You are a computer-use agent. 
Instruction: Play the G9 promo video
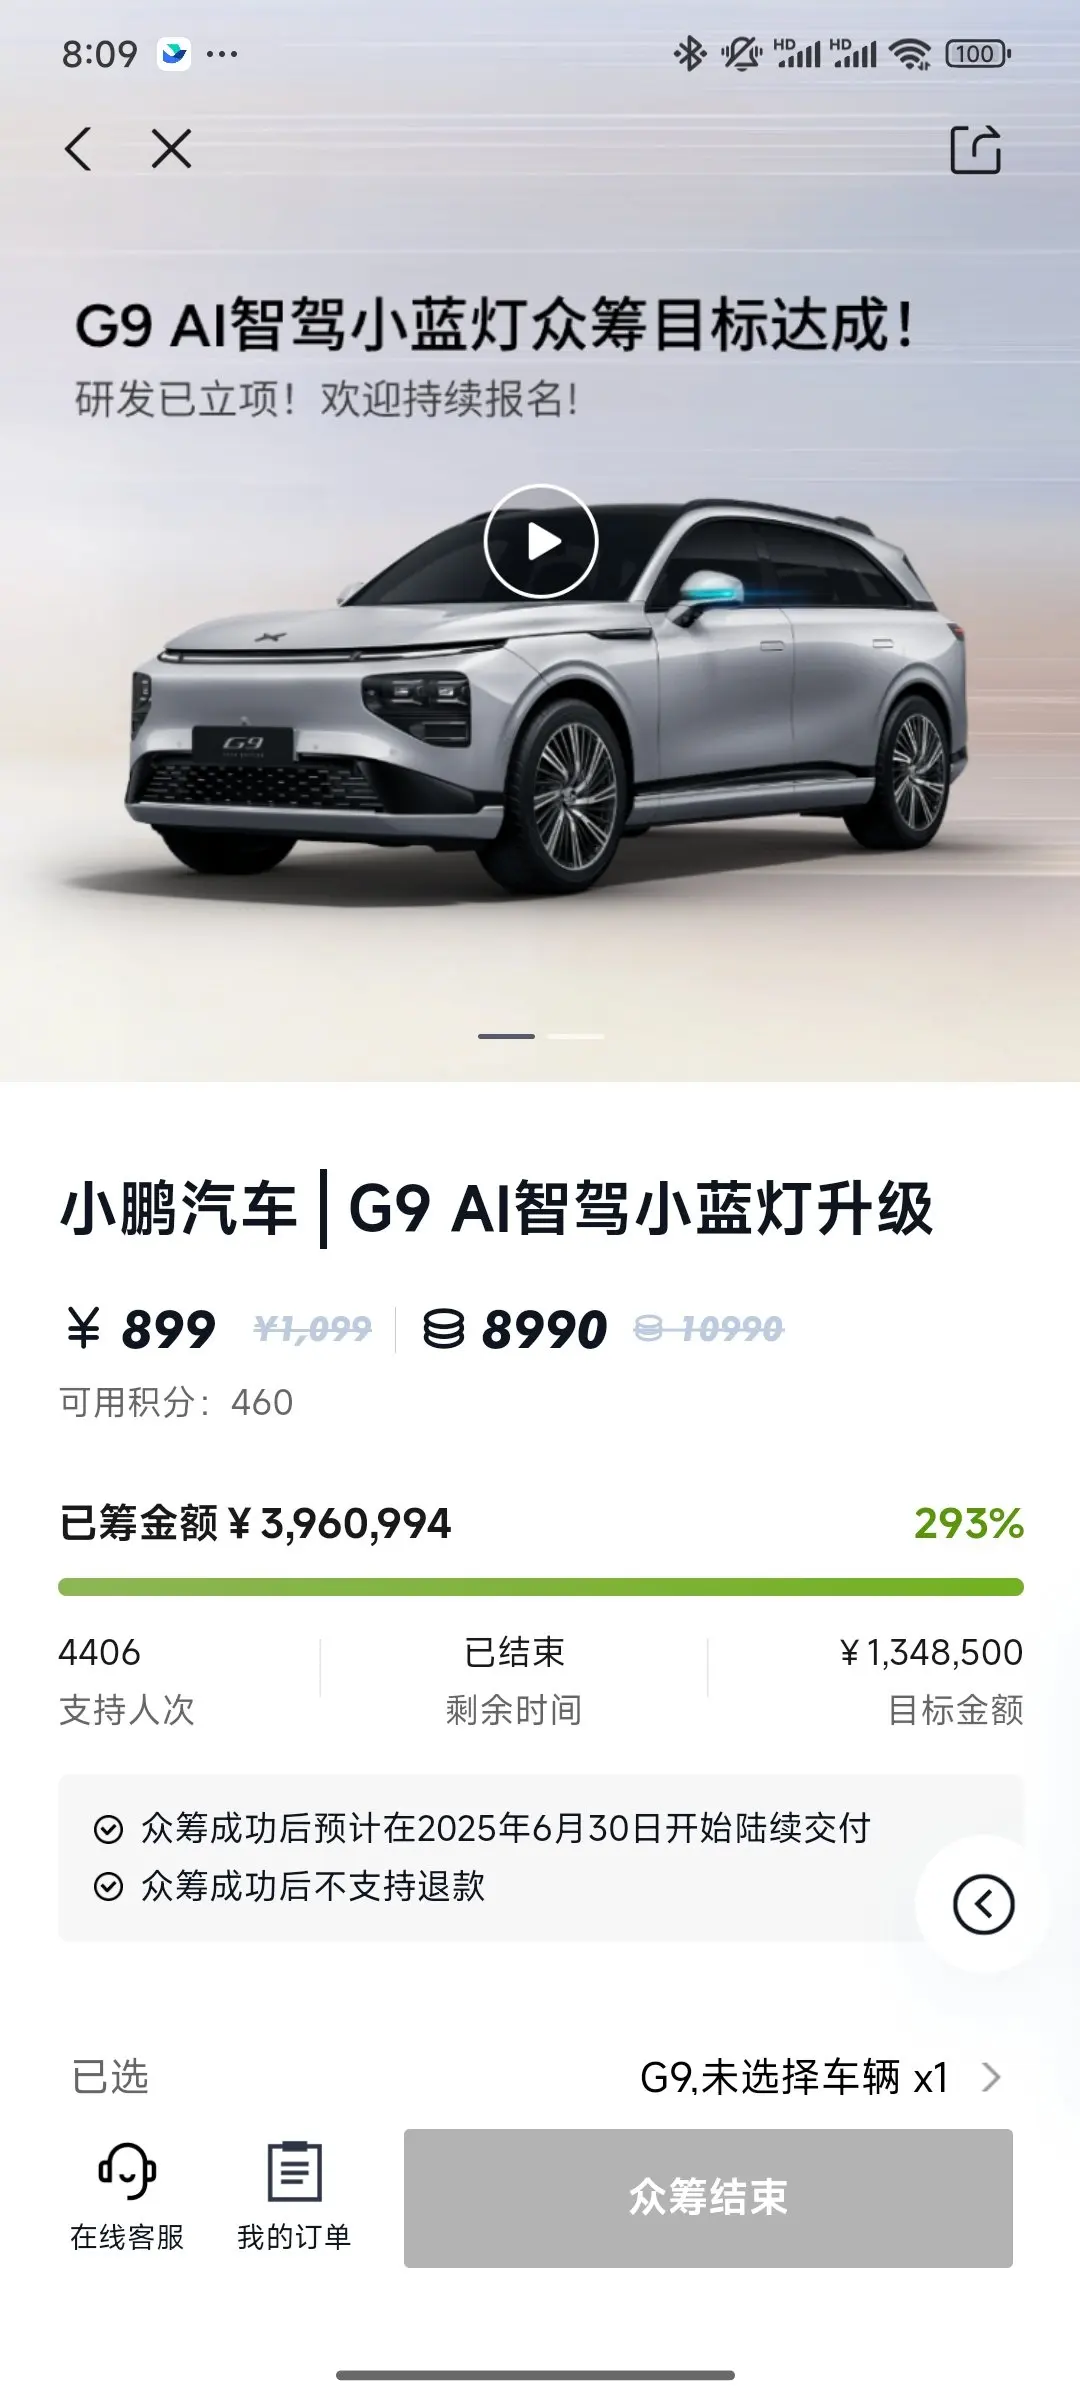(x=541, y=541)
